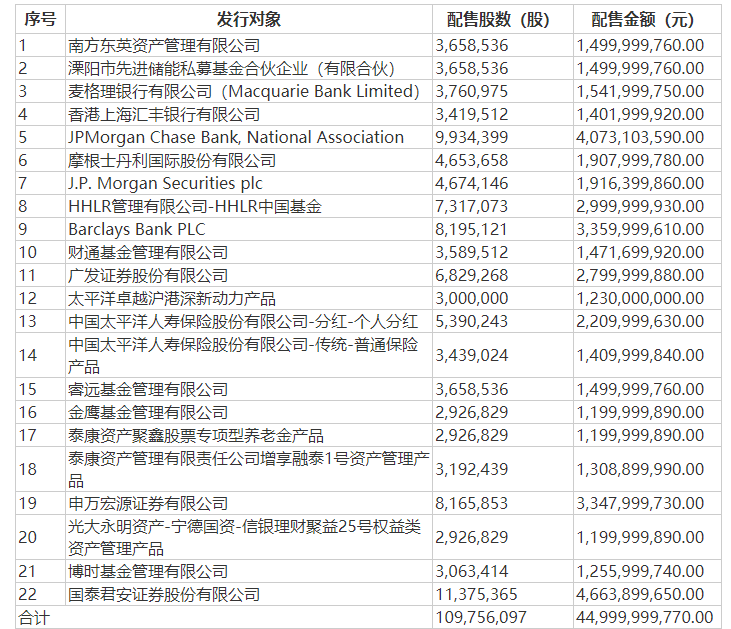Click the 南方东英资产管理有限公司 cell
Viewport: 731px width, 629px height.
point(164,45)
